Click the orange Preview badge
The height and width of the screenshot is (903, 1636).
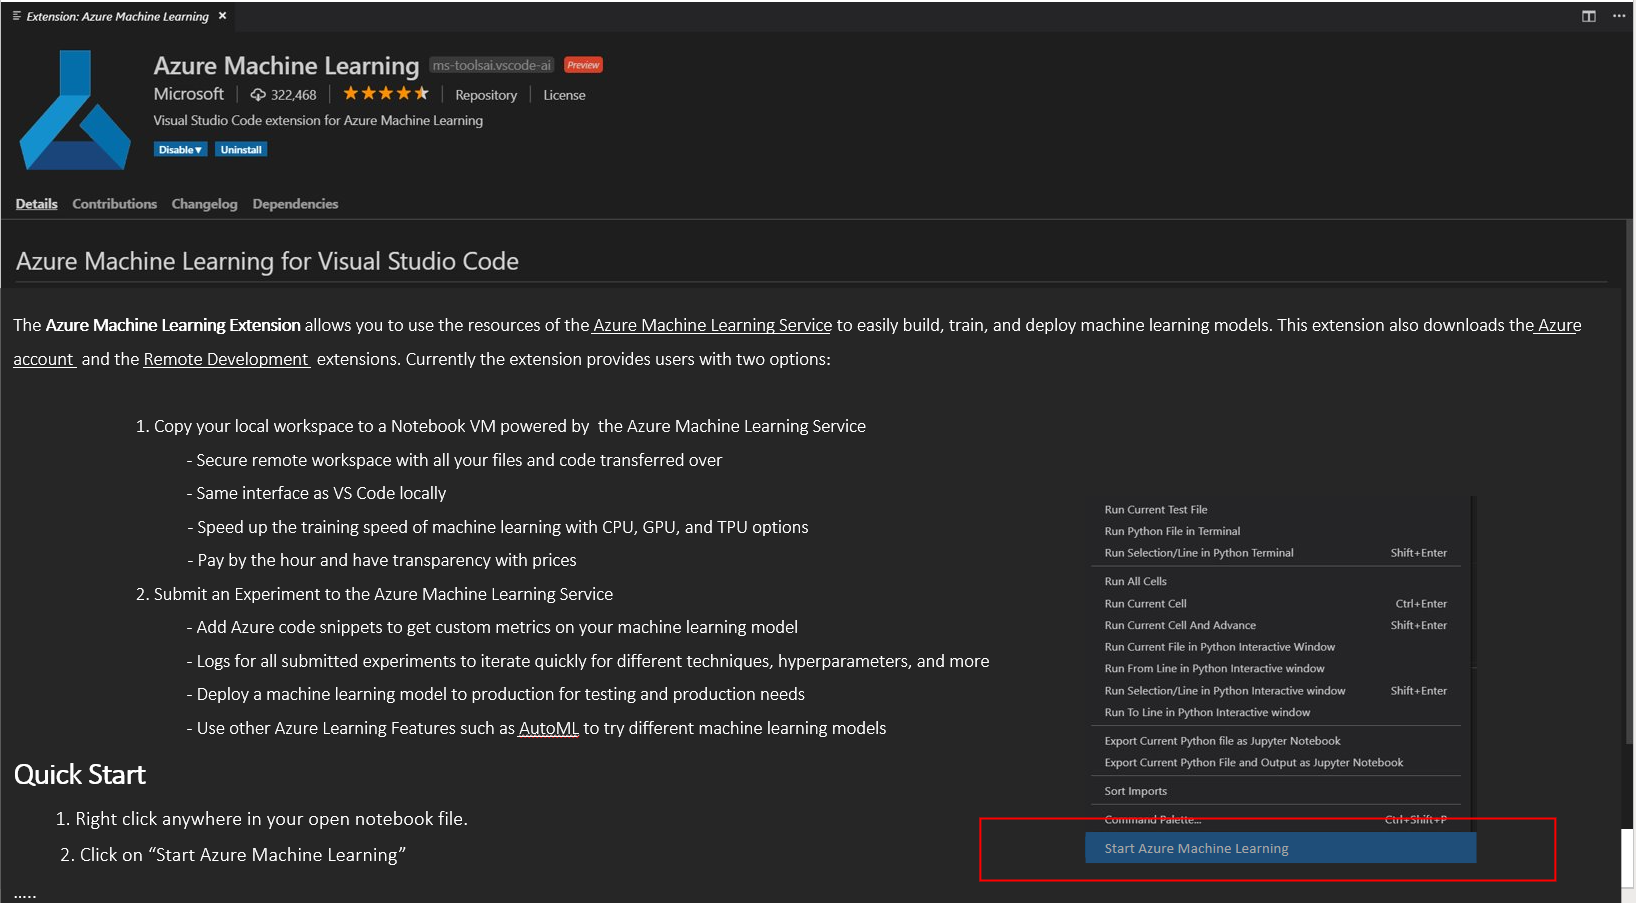pyautogui.click(x=582, y=64)
